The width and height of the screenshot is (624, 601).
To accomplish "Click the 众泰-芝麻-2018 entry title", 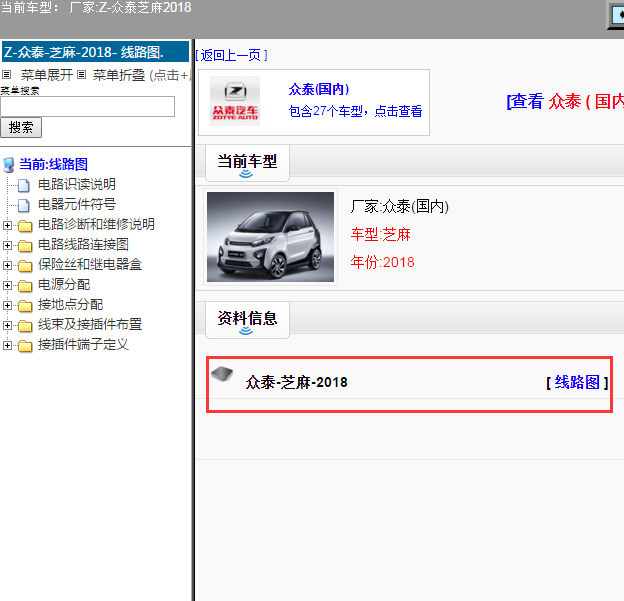I will (x=296, y=382).
